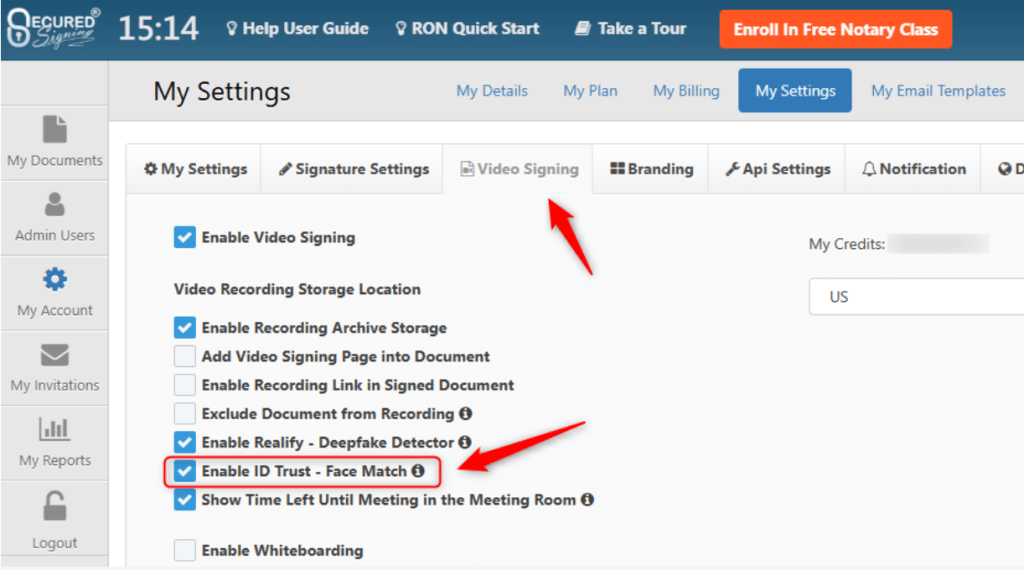
Task: Open RON Quick Start link
Action: (468, 29)
